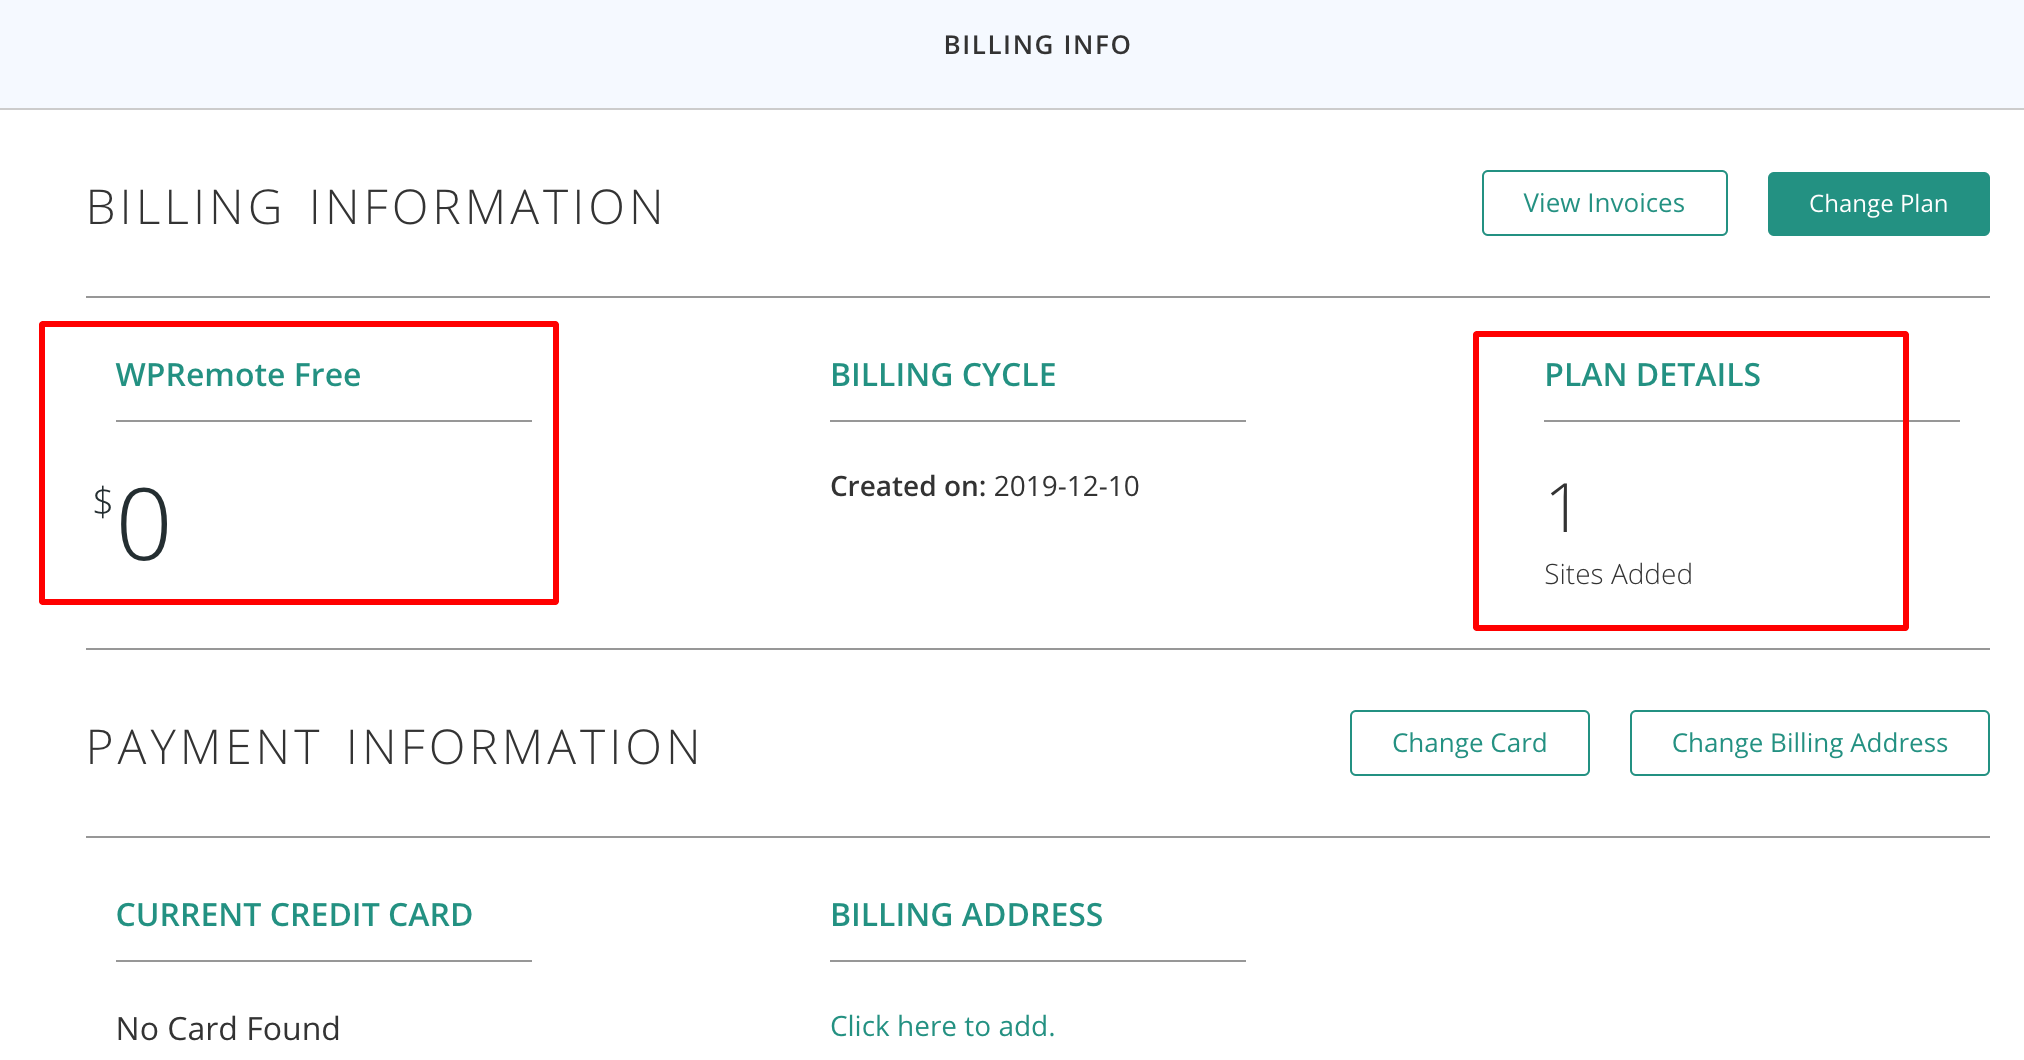This screenshot has width=2024, height=1060.
Task: Open the View Invoices page
Action: (1604, 203)
